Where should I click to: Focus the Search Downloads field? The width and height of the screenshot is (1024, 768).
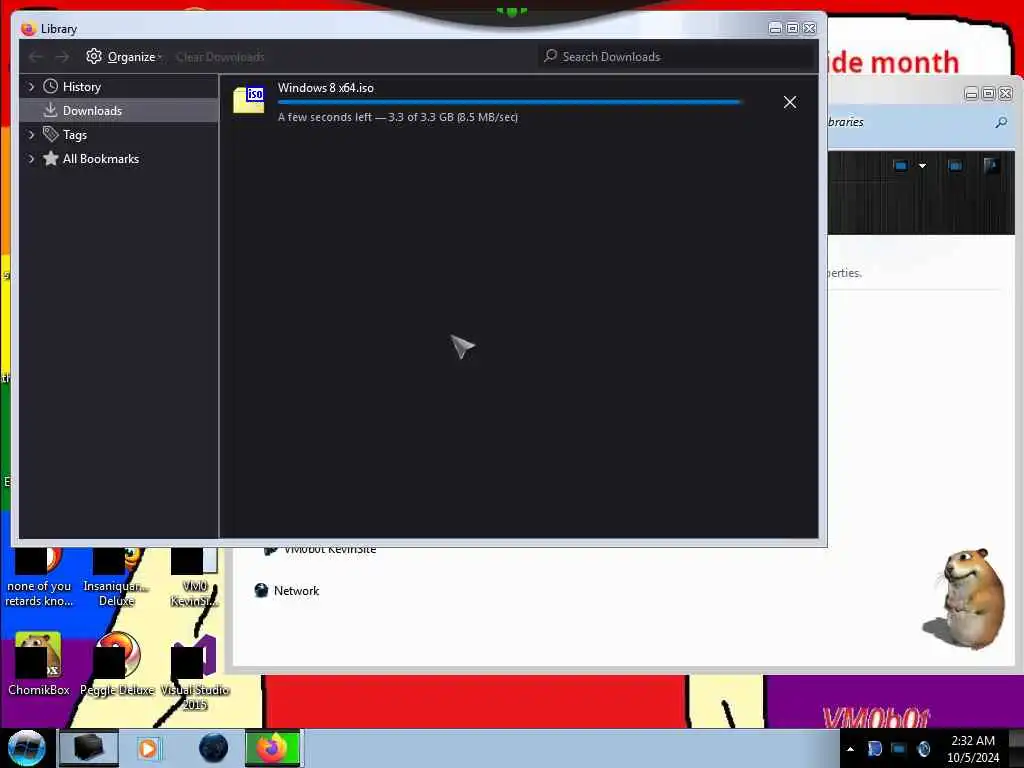tap(677, 57)
